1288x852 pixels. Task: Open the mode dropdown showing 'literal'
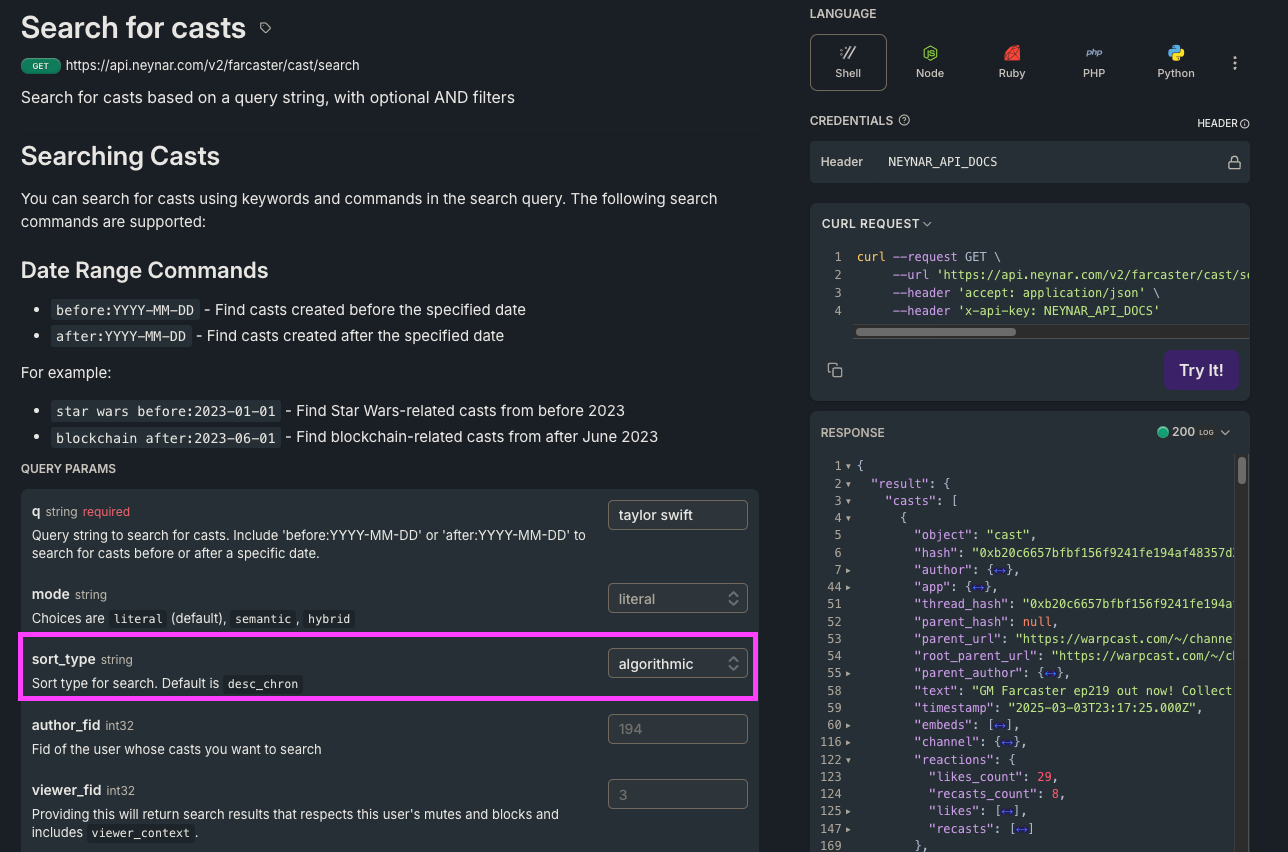coord(677,597)
